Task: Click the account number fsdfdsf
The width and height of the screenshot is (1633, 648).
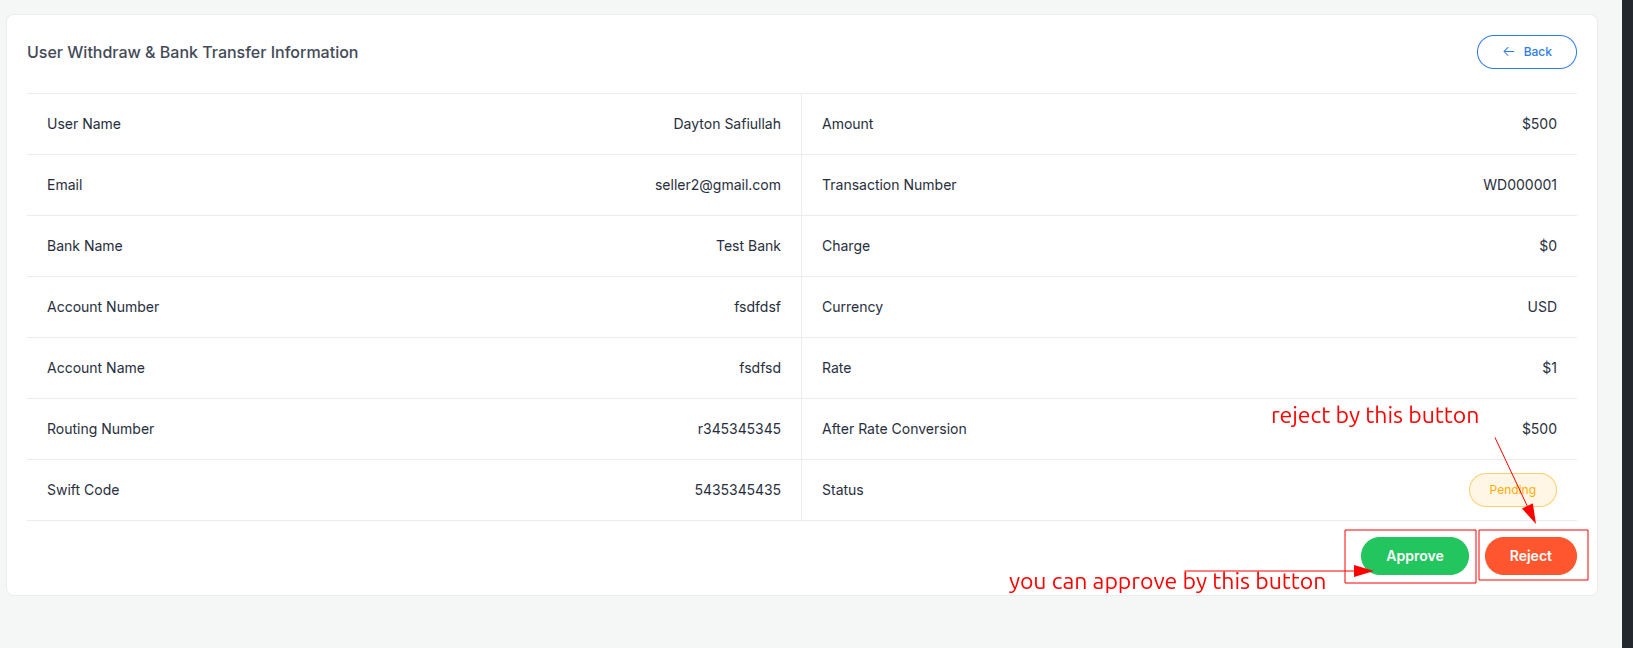Action: (x=757, y=307)
